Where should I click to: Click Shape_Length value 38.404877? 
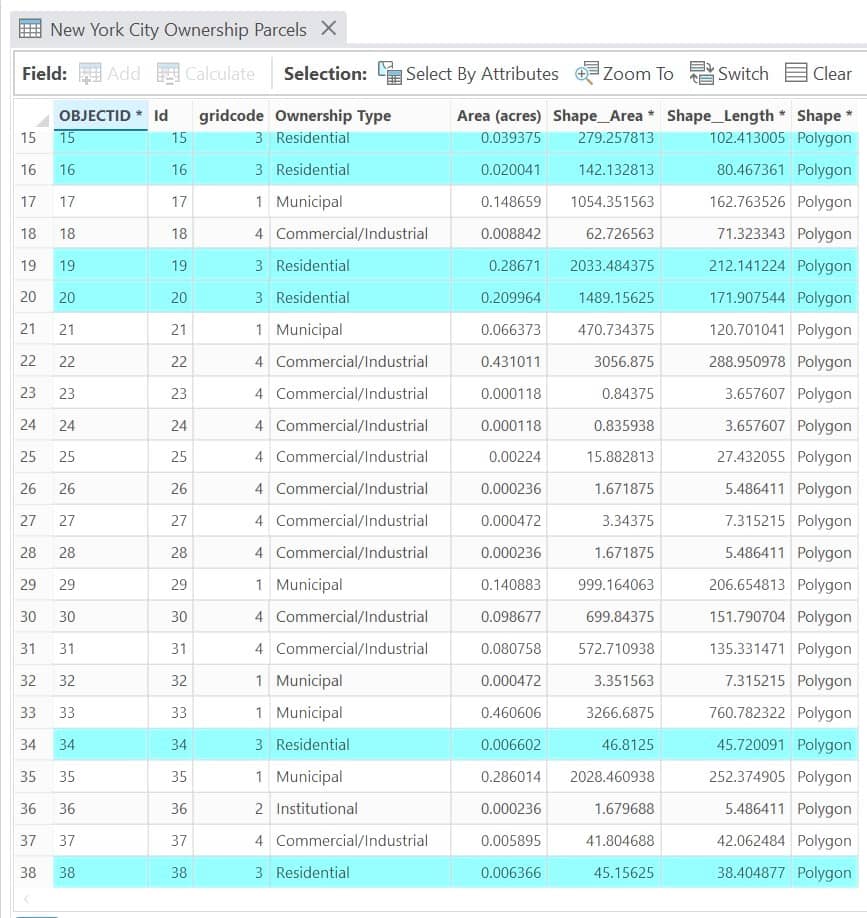coord(726,873)
